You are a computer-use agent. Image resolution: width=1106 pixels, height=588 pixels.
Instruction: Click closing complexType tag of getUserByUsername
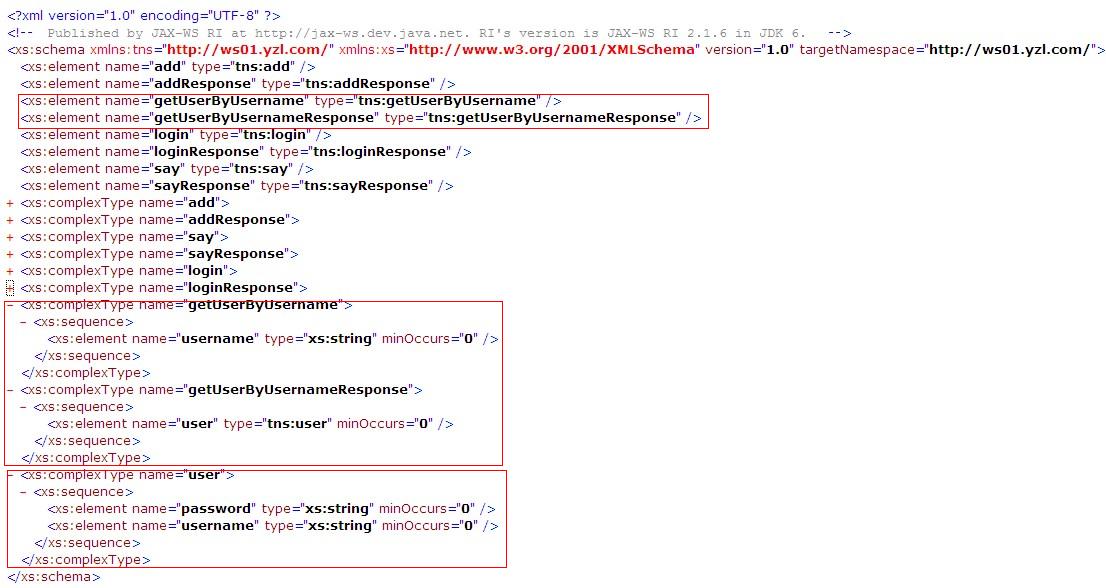point(86,373)
